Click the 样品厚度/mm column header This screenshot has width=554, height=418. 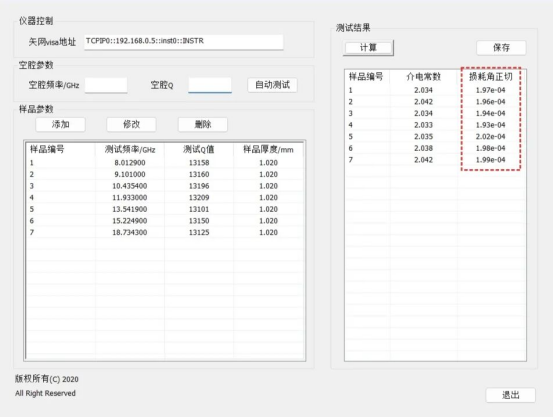tap(268, 150)
